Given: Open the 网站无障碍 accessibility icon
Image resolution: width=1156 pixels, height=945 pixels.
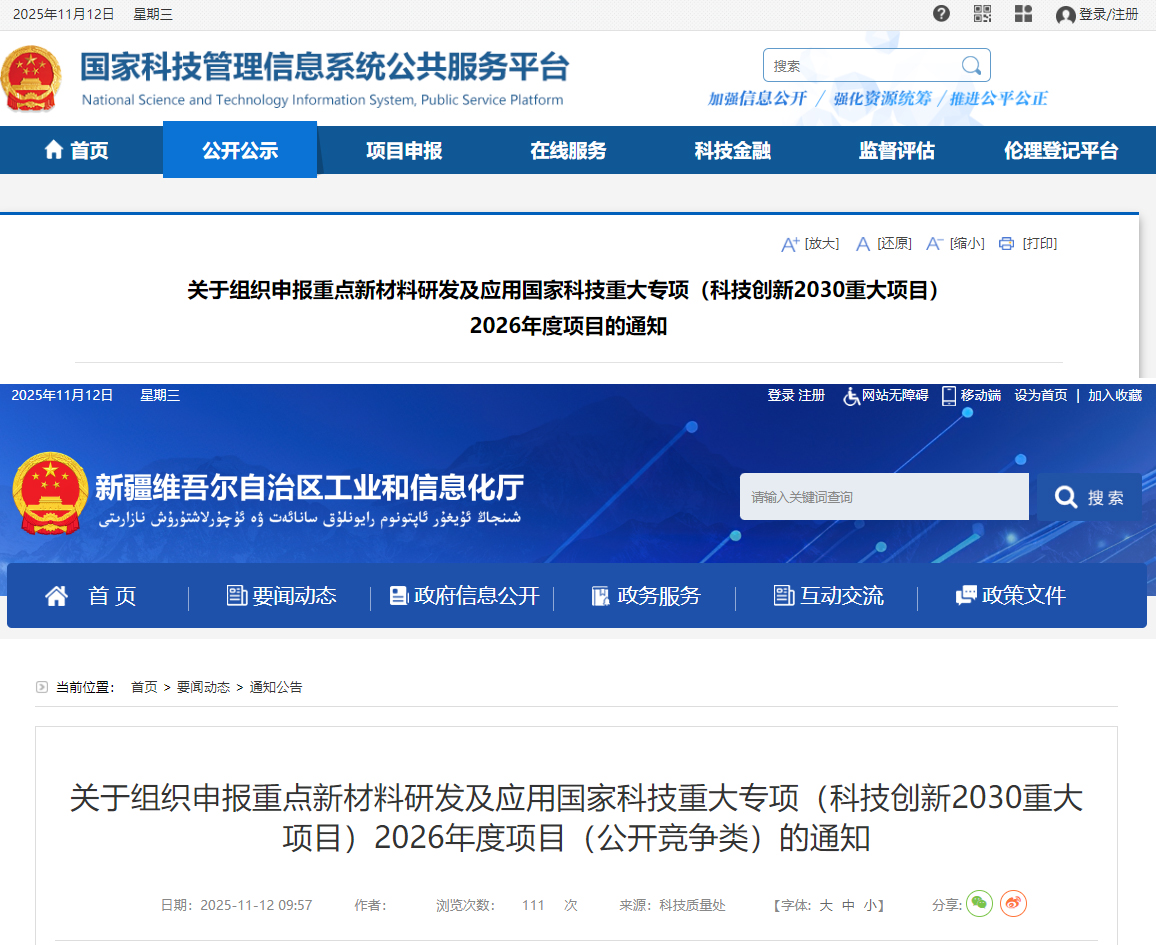Looking at the screenshot, I should tap(851, 396).
